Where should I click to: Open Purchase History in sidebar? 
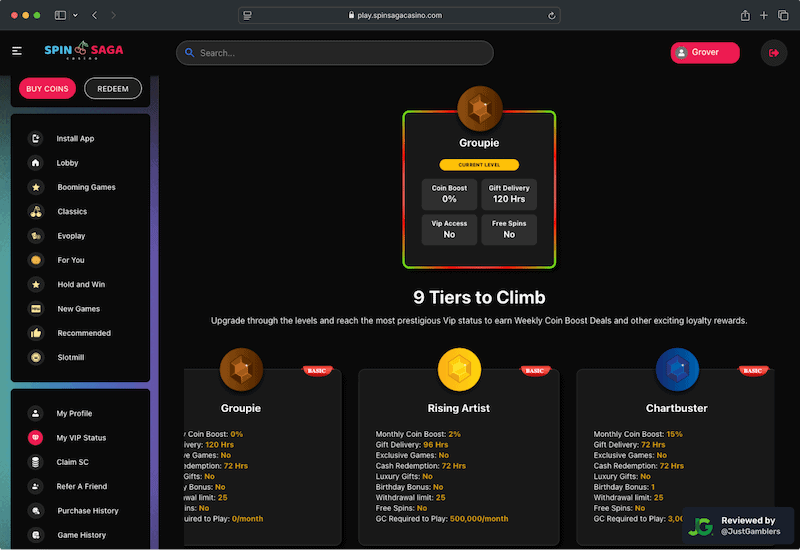click(x=87, y=511)
